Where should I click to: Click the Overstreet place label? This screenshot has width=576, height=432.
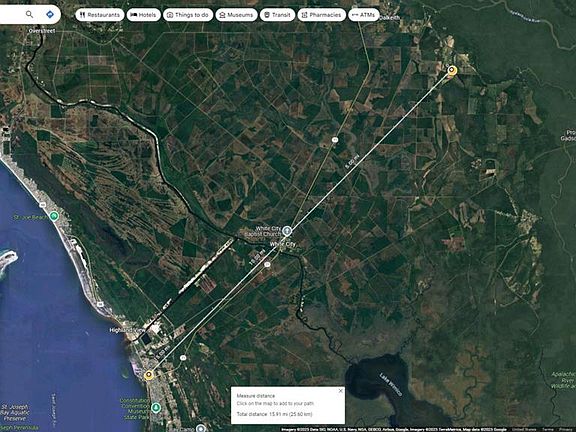pyautogui.click(x=42, y=31)
